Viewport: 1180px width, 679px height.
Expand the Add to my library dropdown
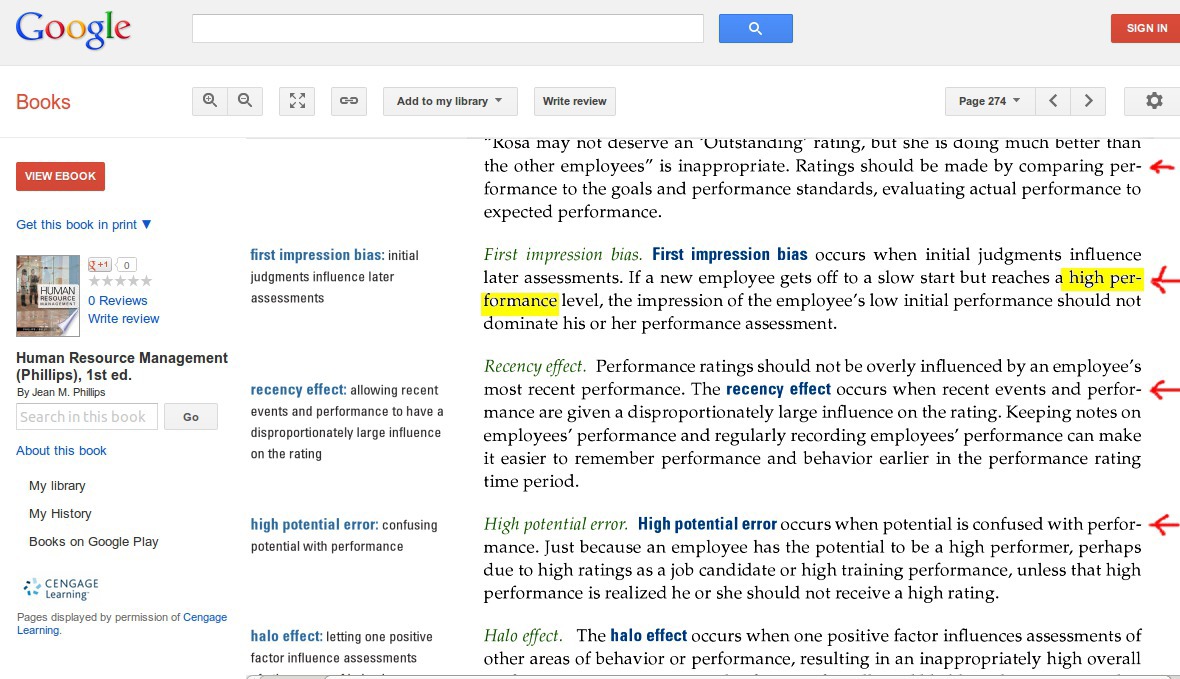pyautogui.click(x=450, y=101)
